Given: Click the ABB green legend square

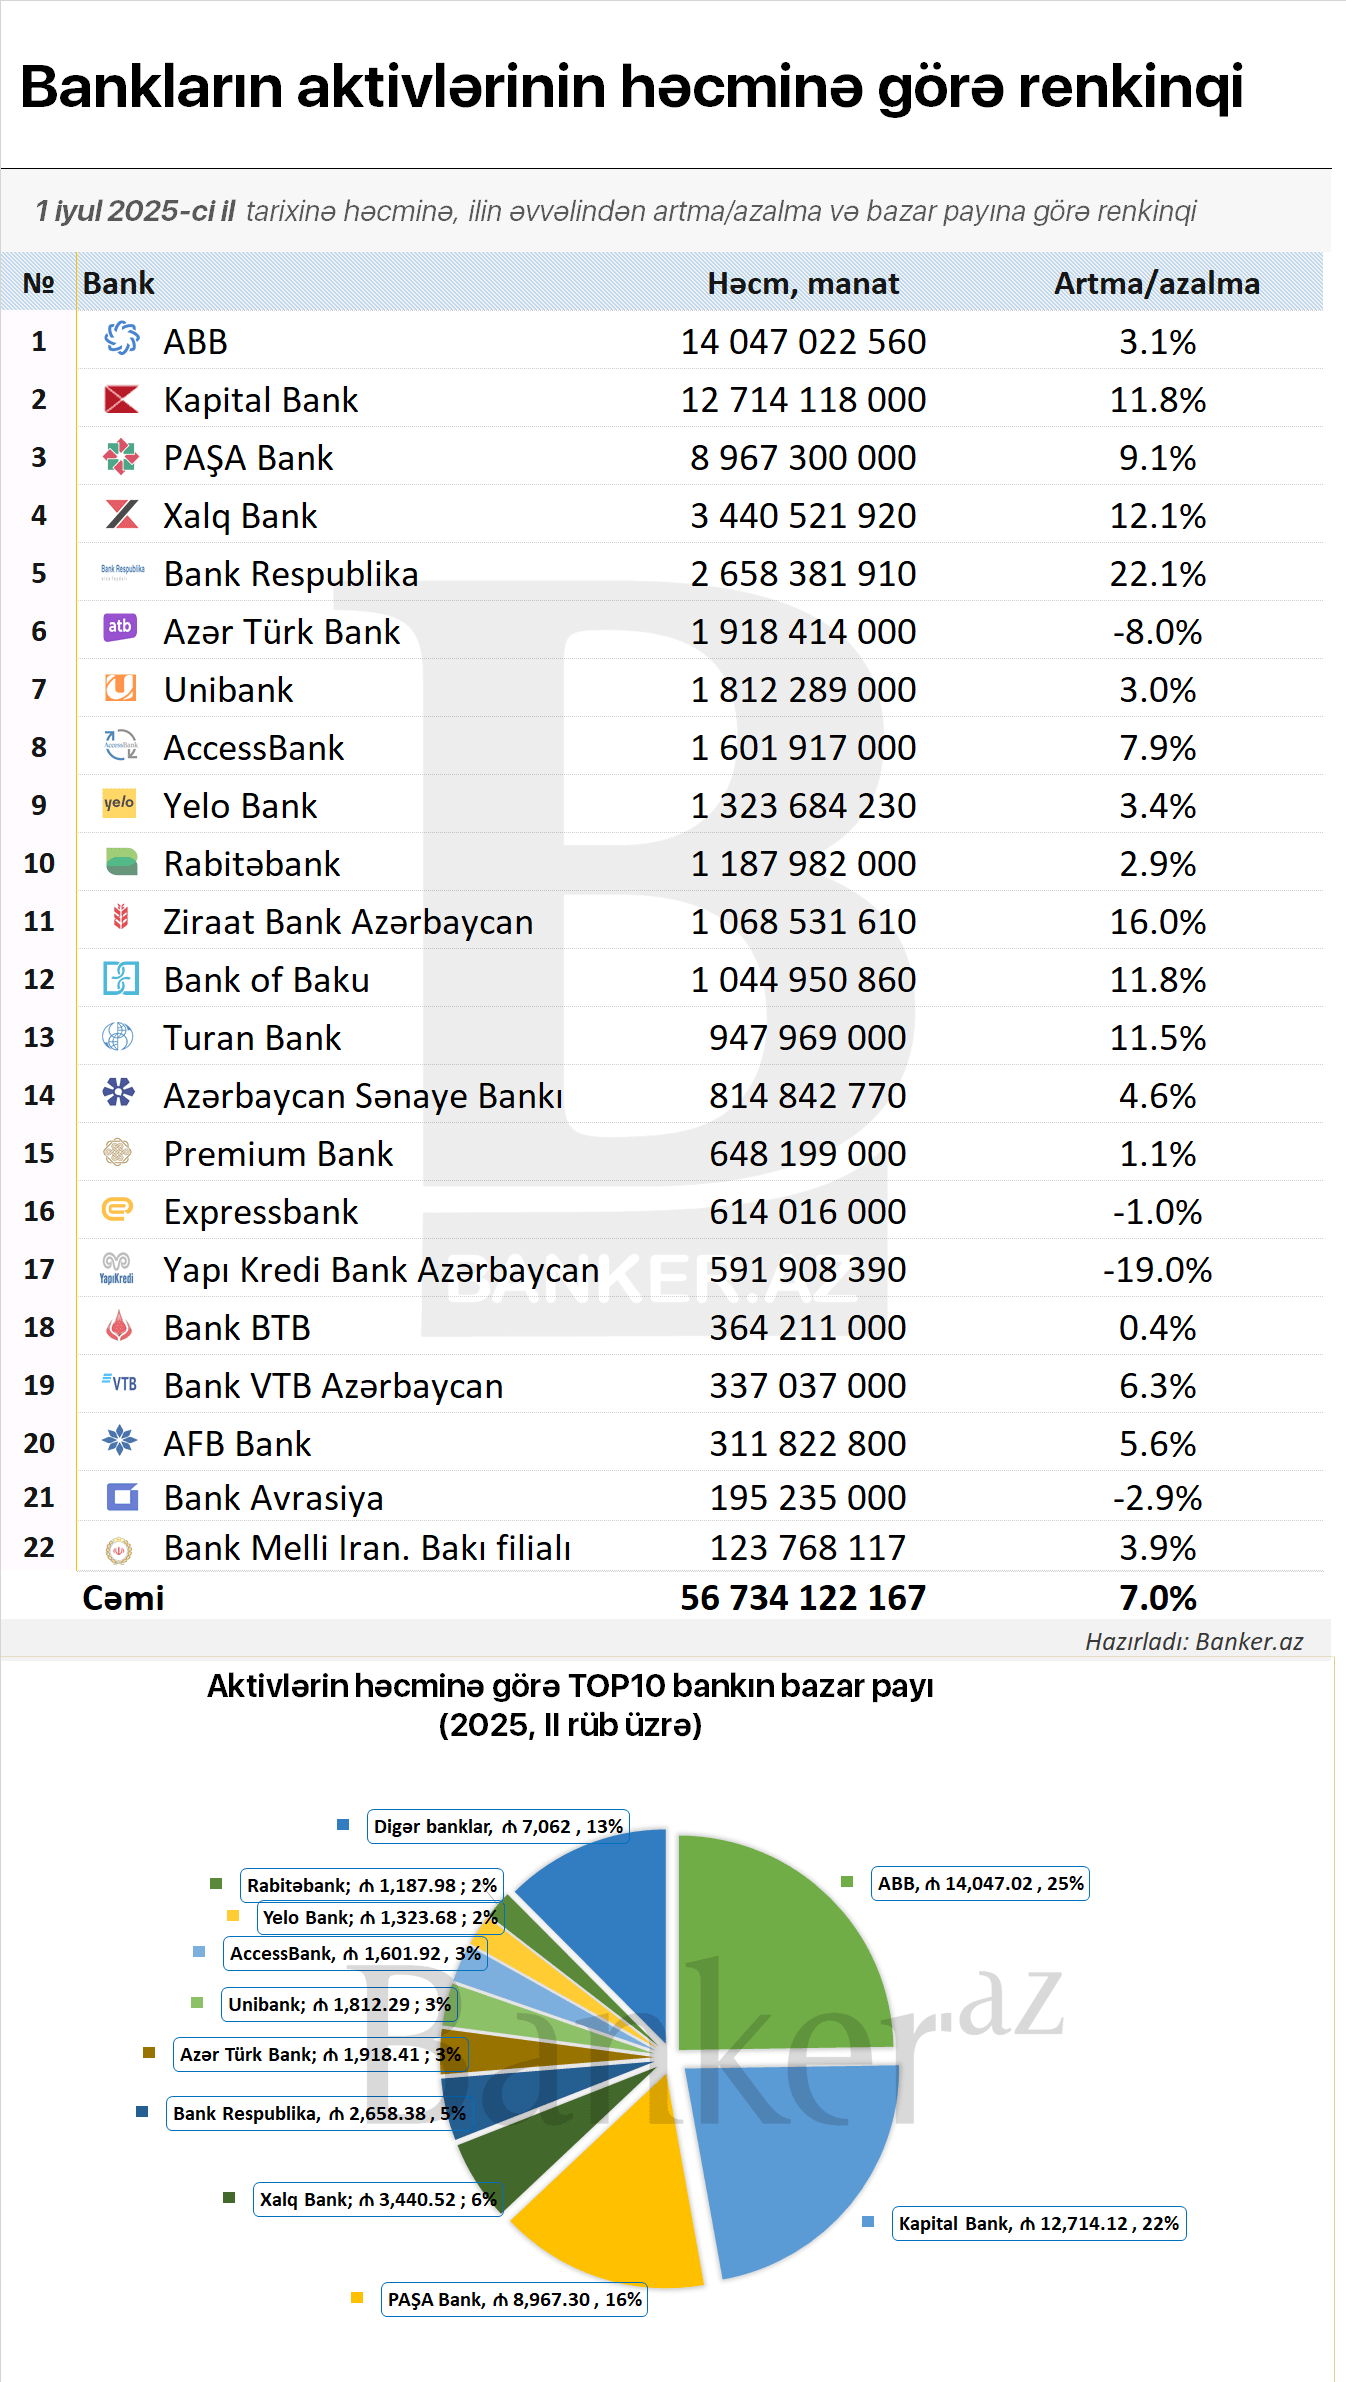Looking at the screenshot, I should coord(847,1882).
